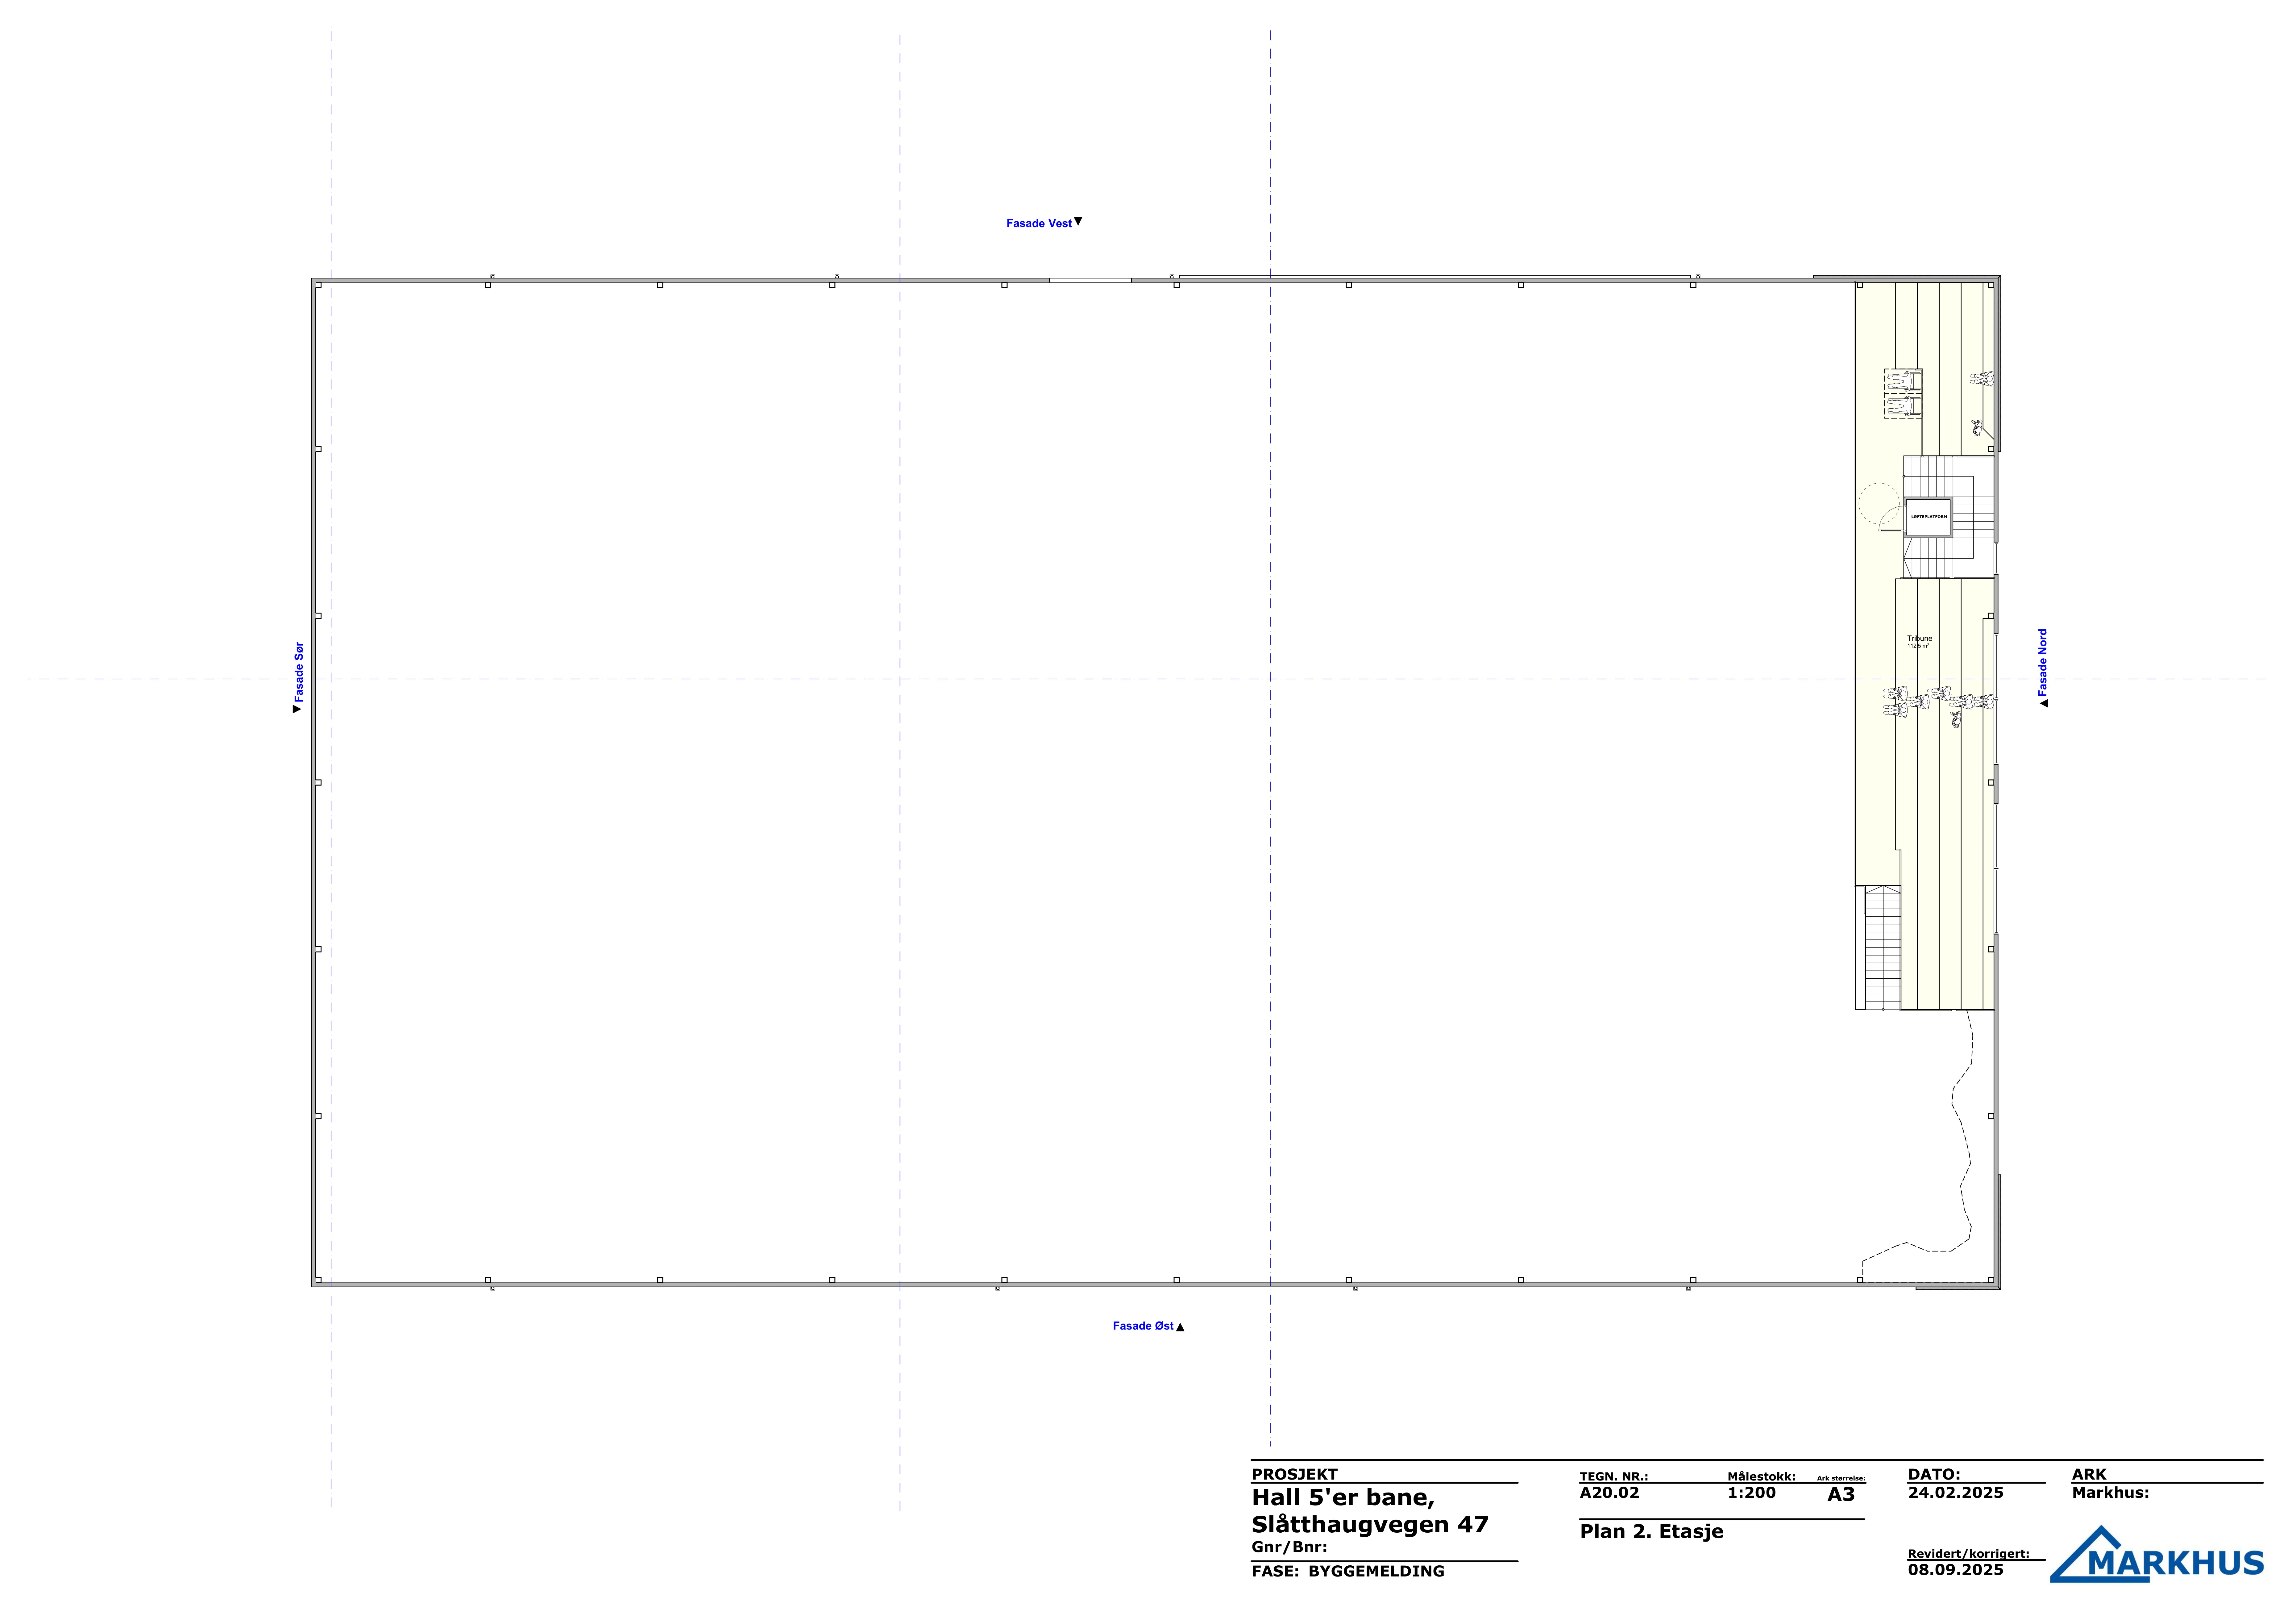Click the Markhus logo in the title block
Image resolution: width=2296 pixels, height=1624 pixels.
(2157, 1554)
